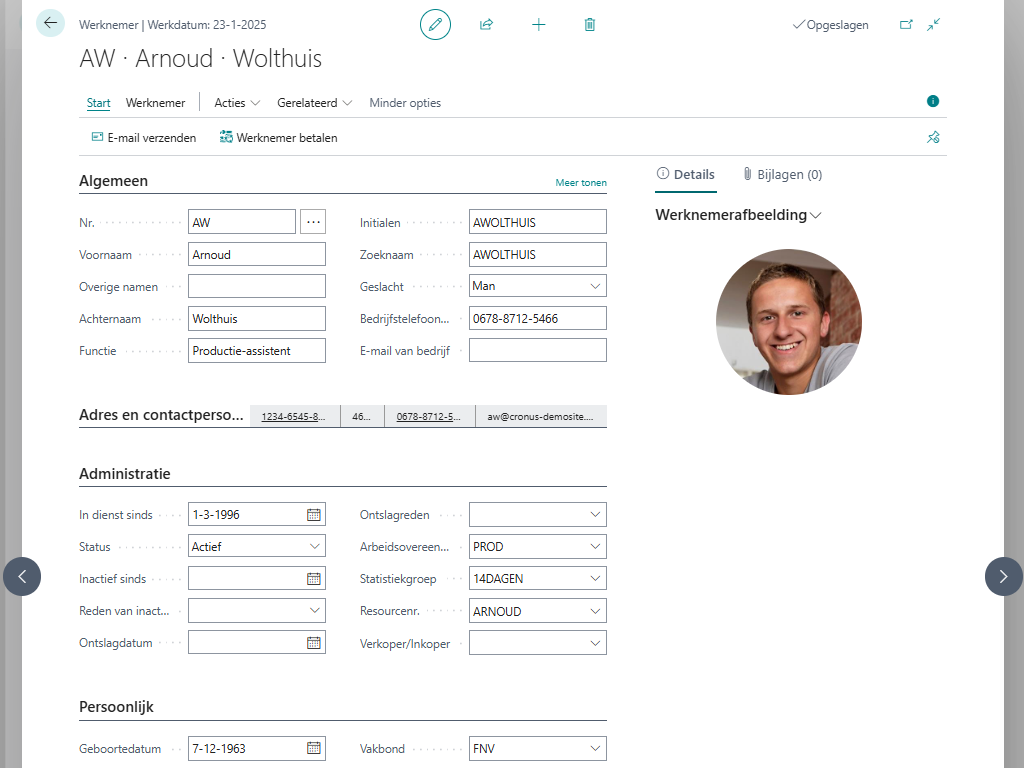Open the Status dropdown
Viewport: 1024px width, 768px height.
[x=315, y=547]
